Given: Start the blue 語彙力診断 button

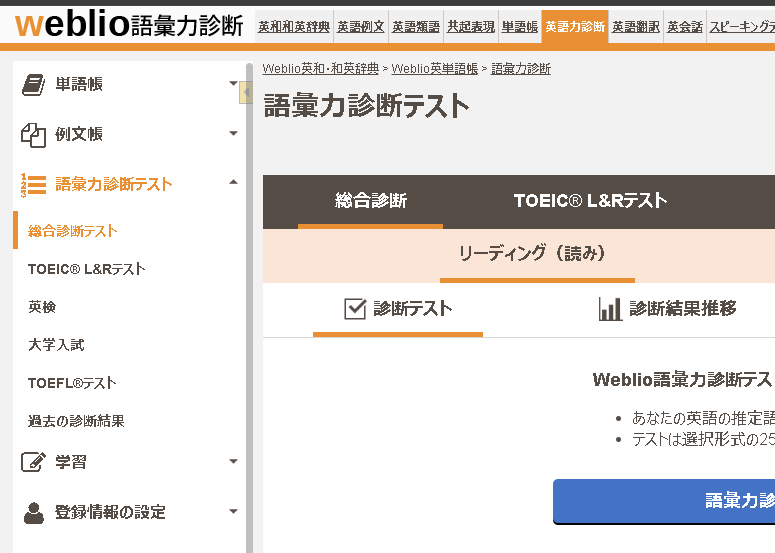Looking at the screenshot, I should (x=664, y=501).
